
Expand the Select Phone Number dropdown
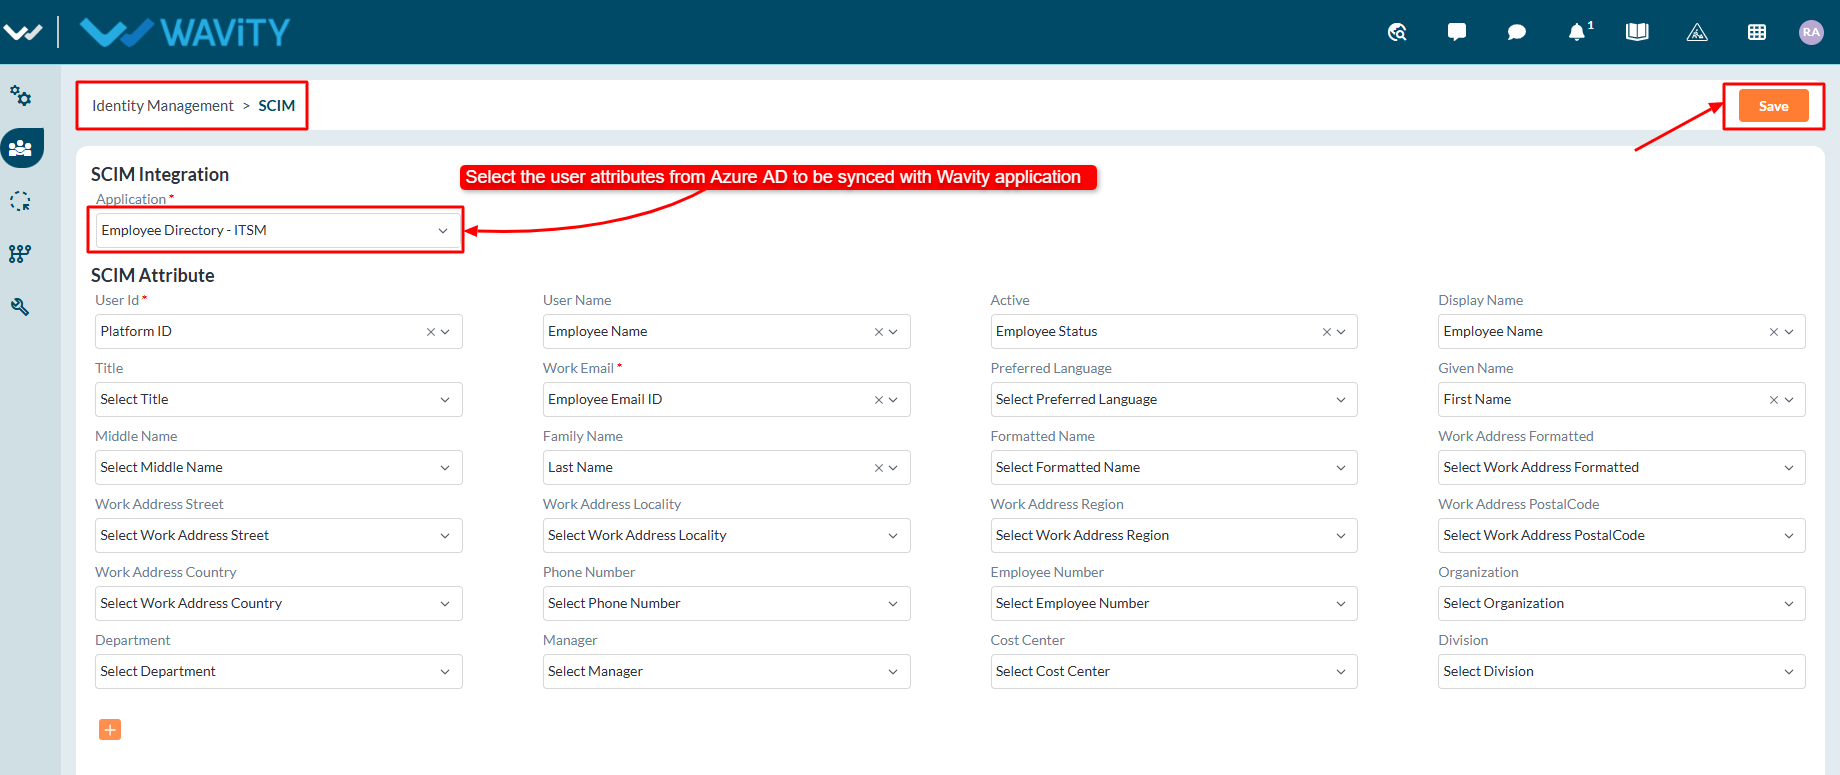(x=727, y=604)
